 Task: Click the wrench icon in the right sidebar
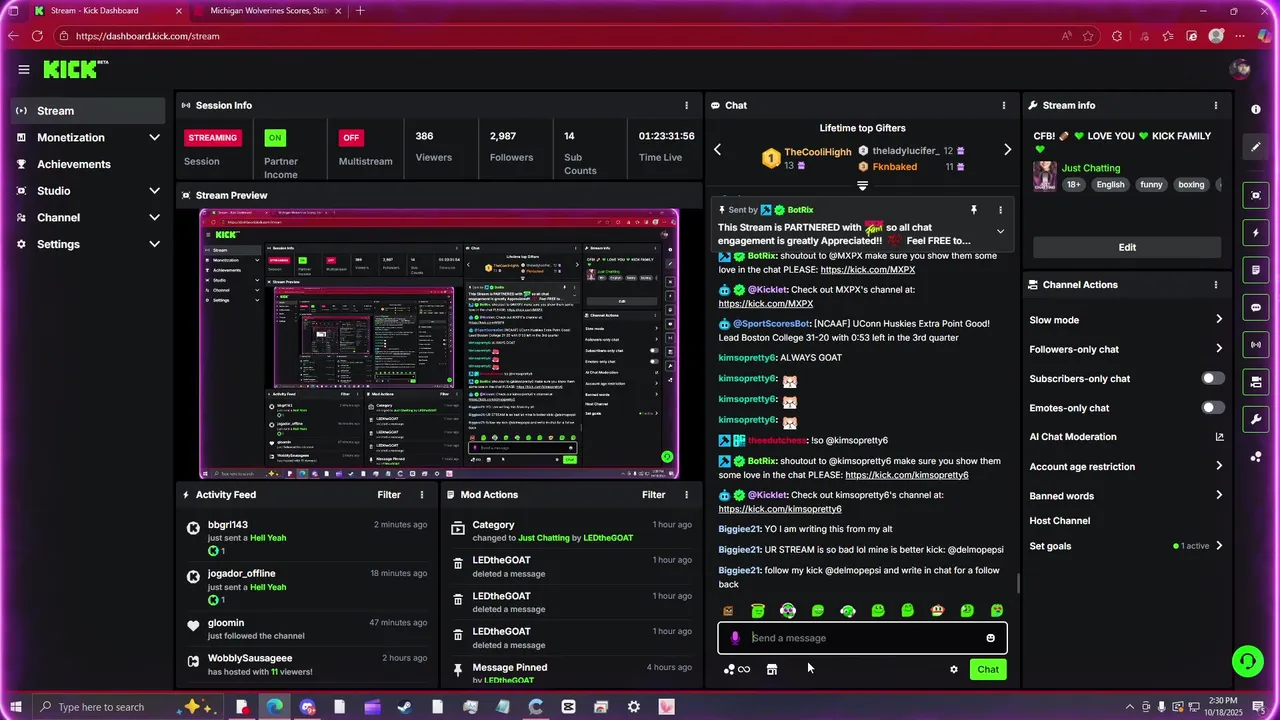pyautogui.click(x=1256, y=419)
